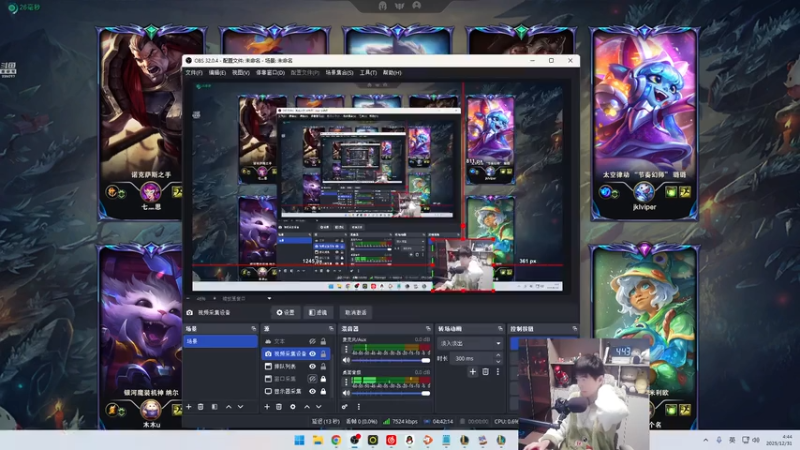
Task: Increase transition duration with up stepper
Action: coord(498,356)
